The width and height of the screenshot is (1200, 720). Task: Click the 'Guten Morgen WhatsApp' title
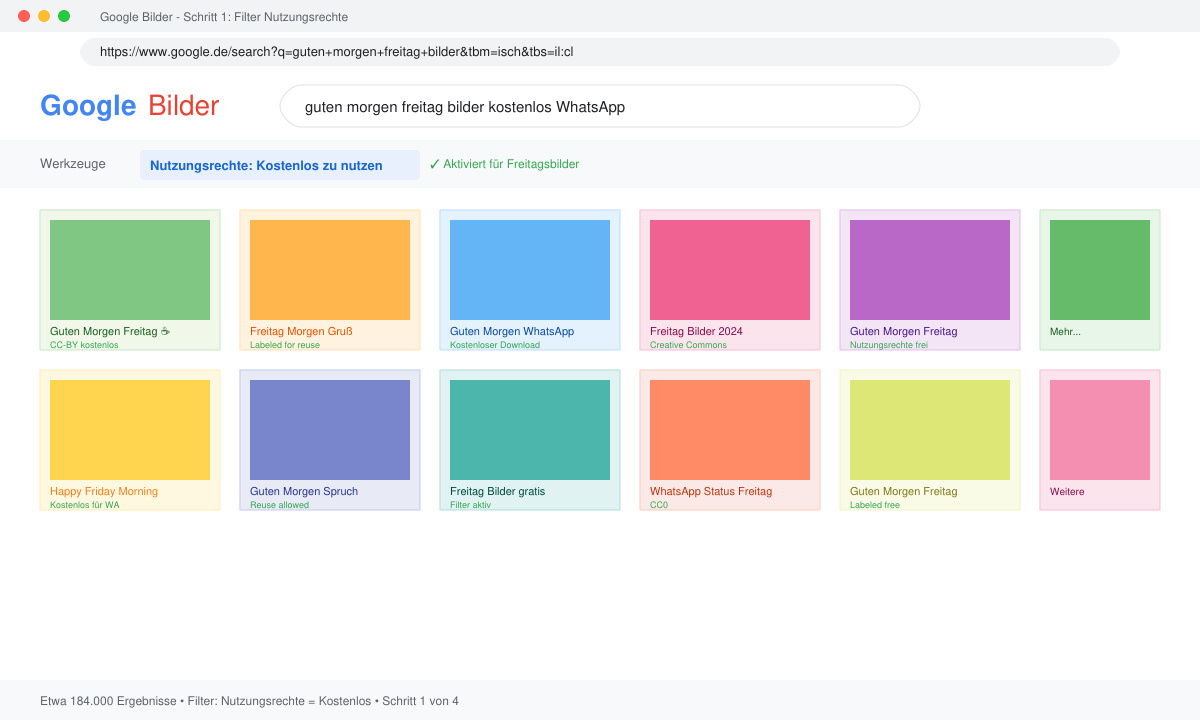512,331
